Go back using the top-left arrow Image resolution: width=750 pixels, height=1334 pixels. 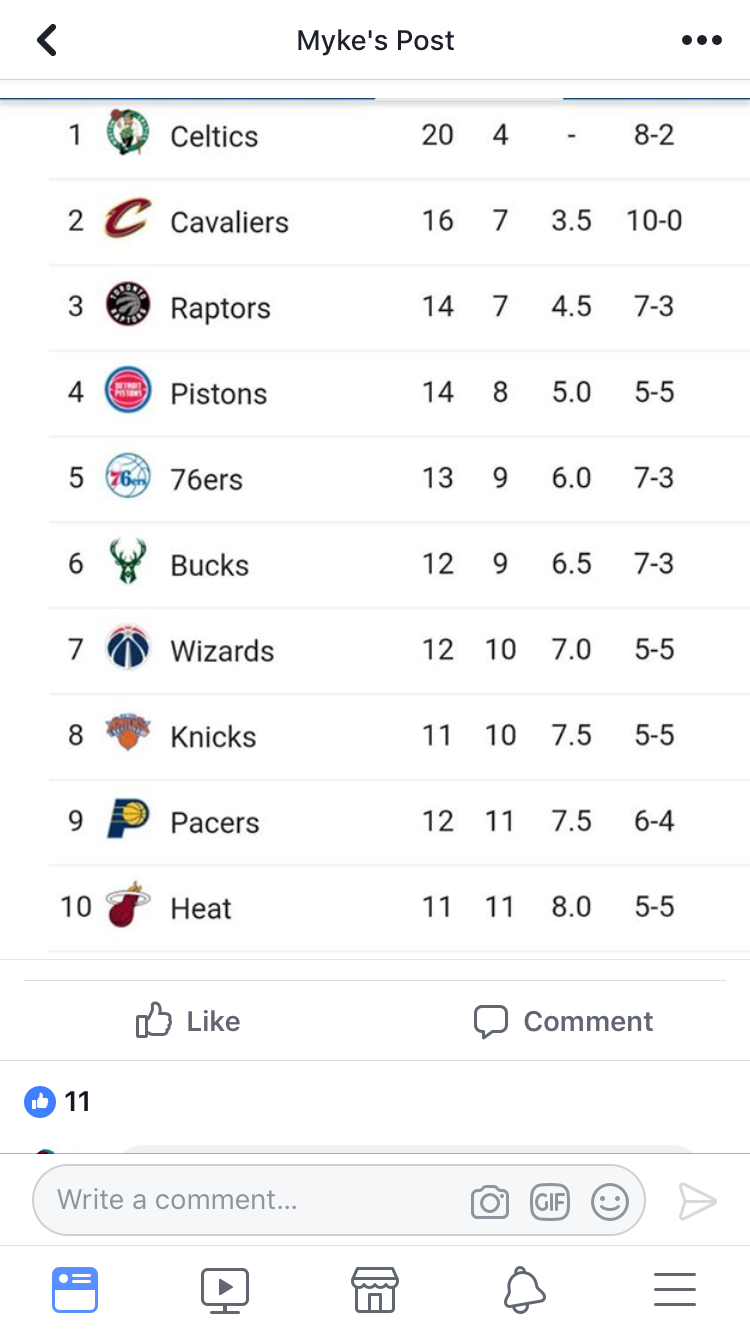click(x=46, y=40)
